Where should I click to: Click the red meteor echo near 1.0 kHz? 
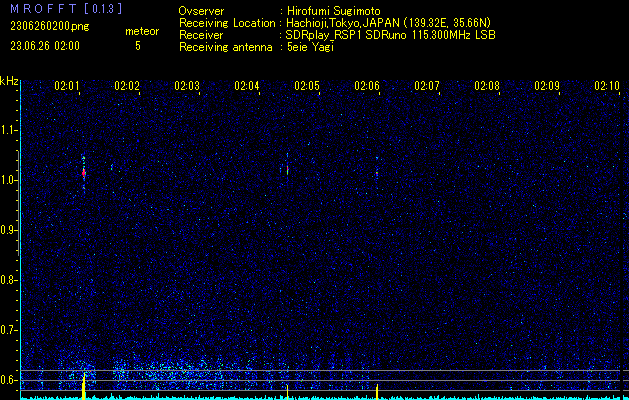click(84, 172)
